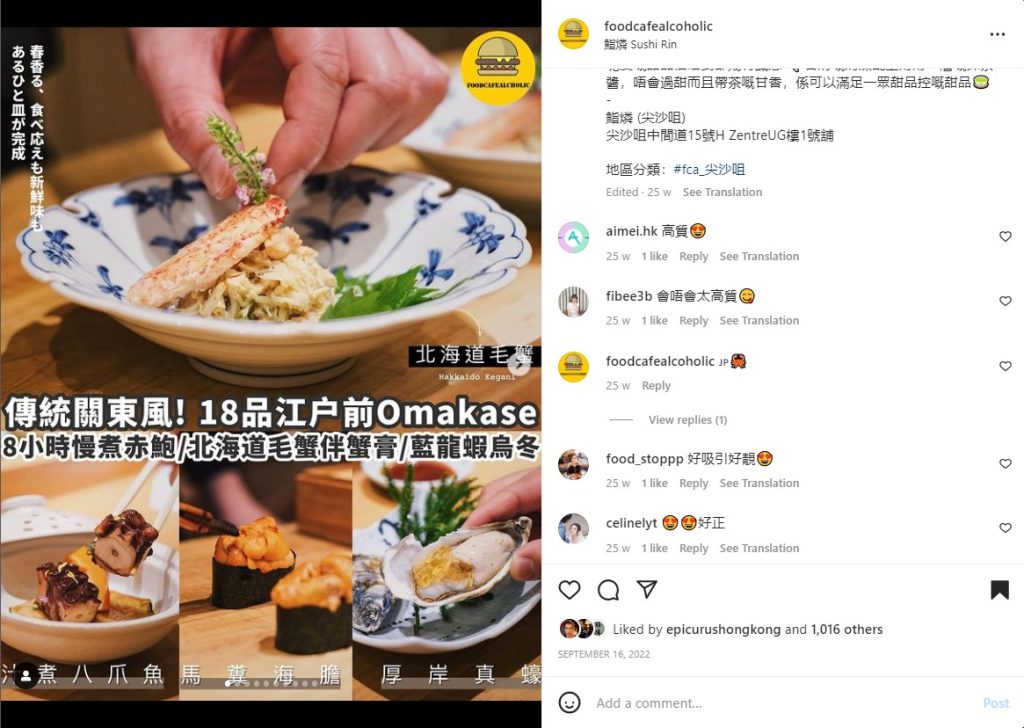
Task: Go to next carousel image arrow
Action: tap(520, 366)
